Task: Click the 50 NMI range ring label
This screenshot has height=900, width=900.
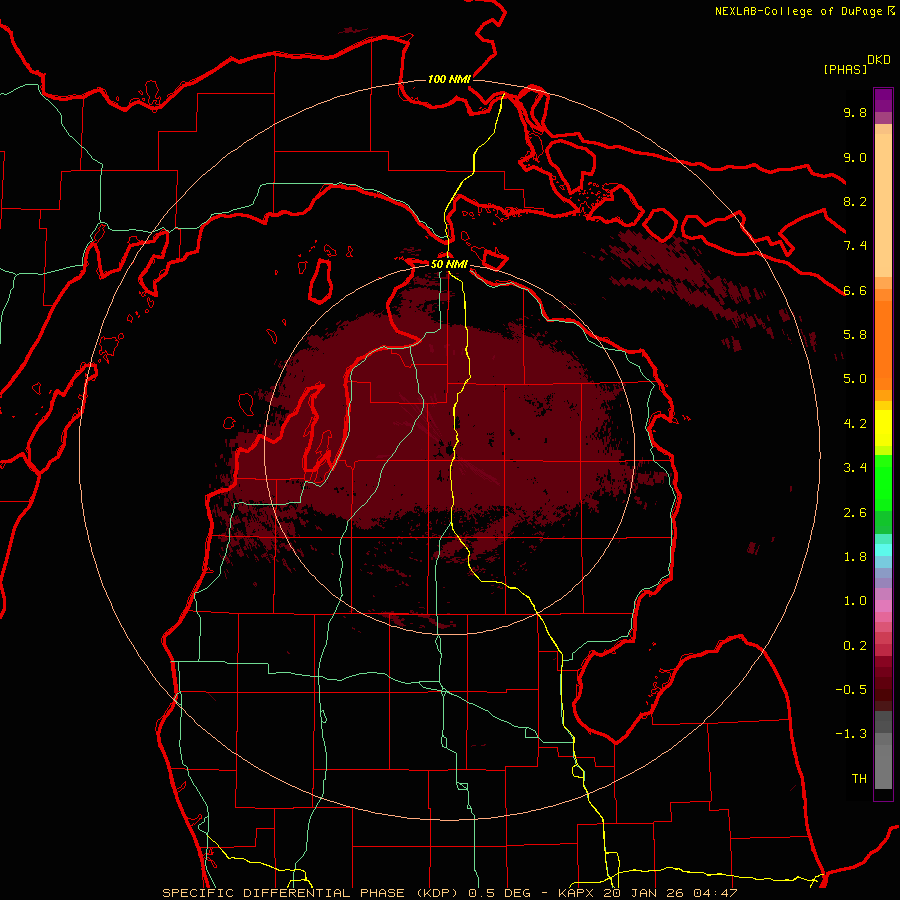Action: tap(449, 264)
